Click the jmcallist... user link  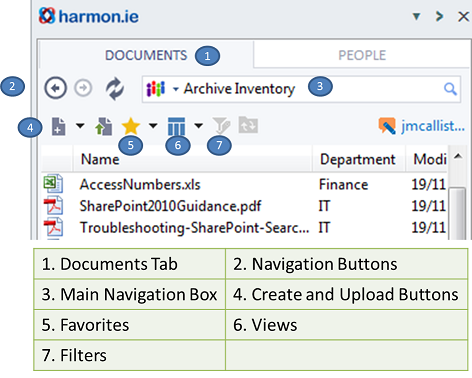click(433, 126)
